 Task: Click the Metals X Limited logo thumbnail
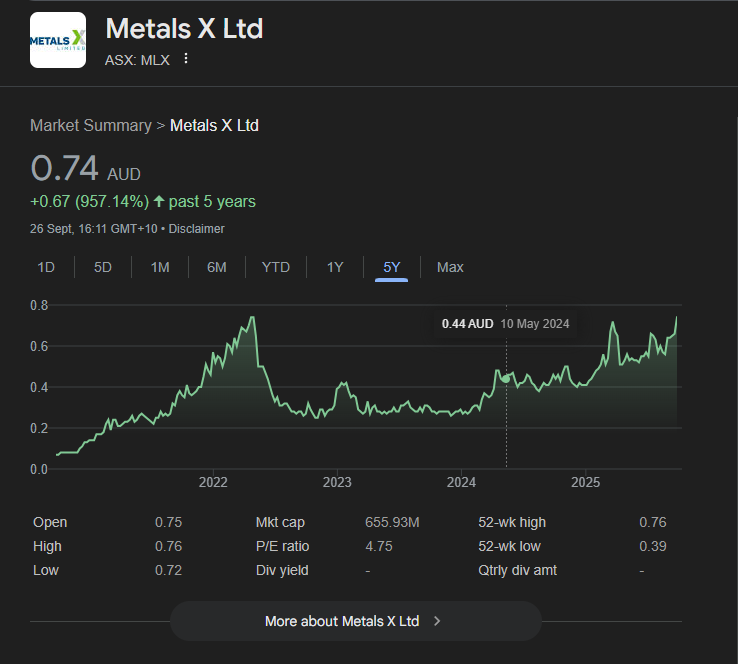pyautogui.click(x=58, y=40)
